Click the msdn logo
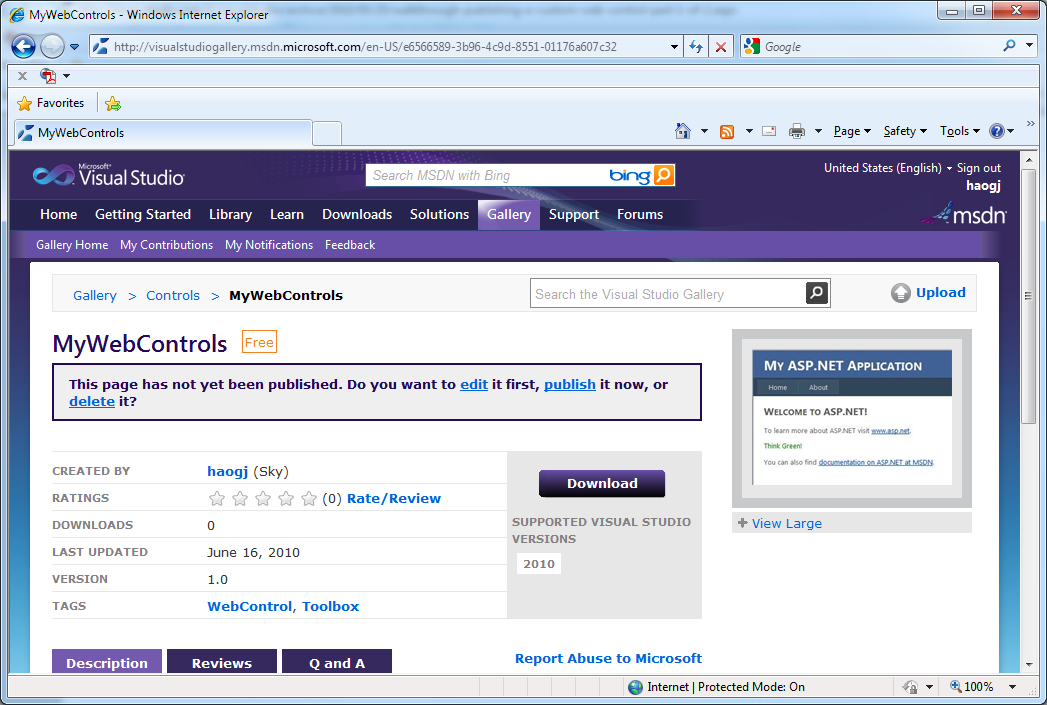This screenshot has width=1047, height=705. [x=964, y=214]
